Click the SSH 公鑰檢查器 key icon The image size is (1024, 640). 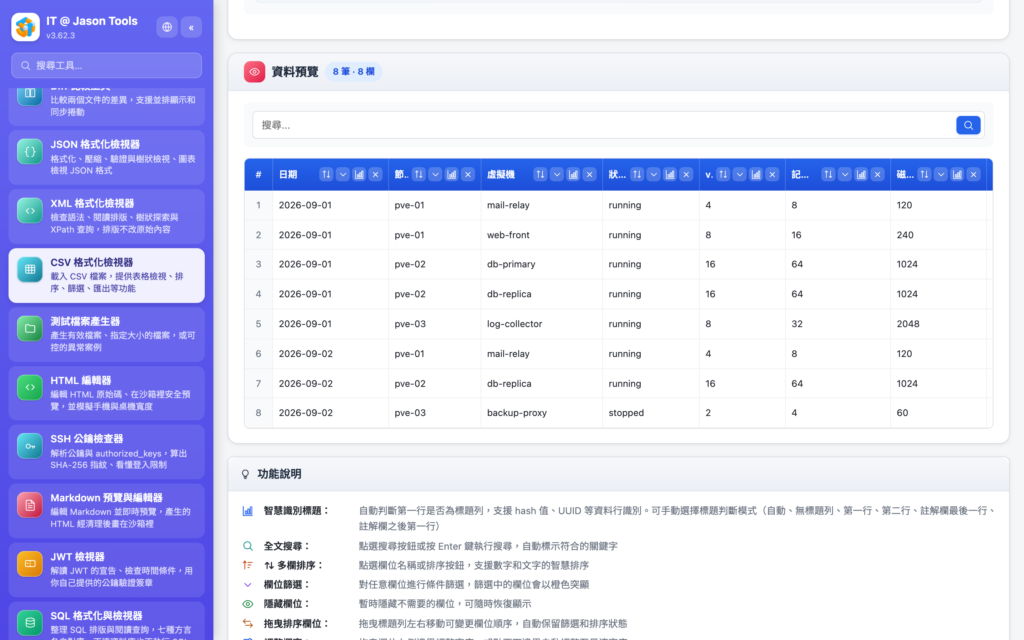30,446
